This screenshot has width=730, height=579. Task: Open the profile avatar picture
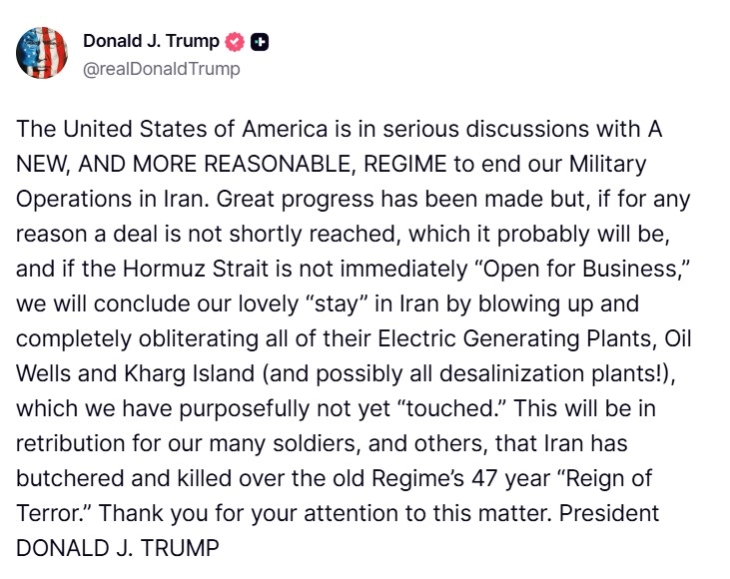click(42, 53)
